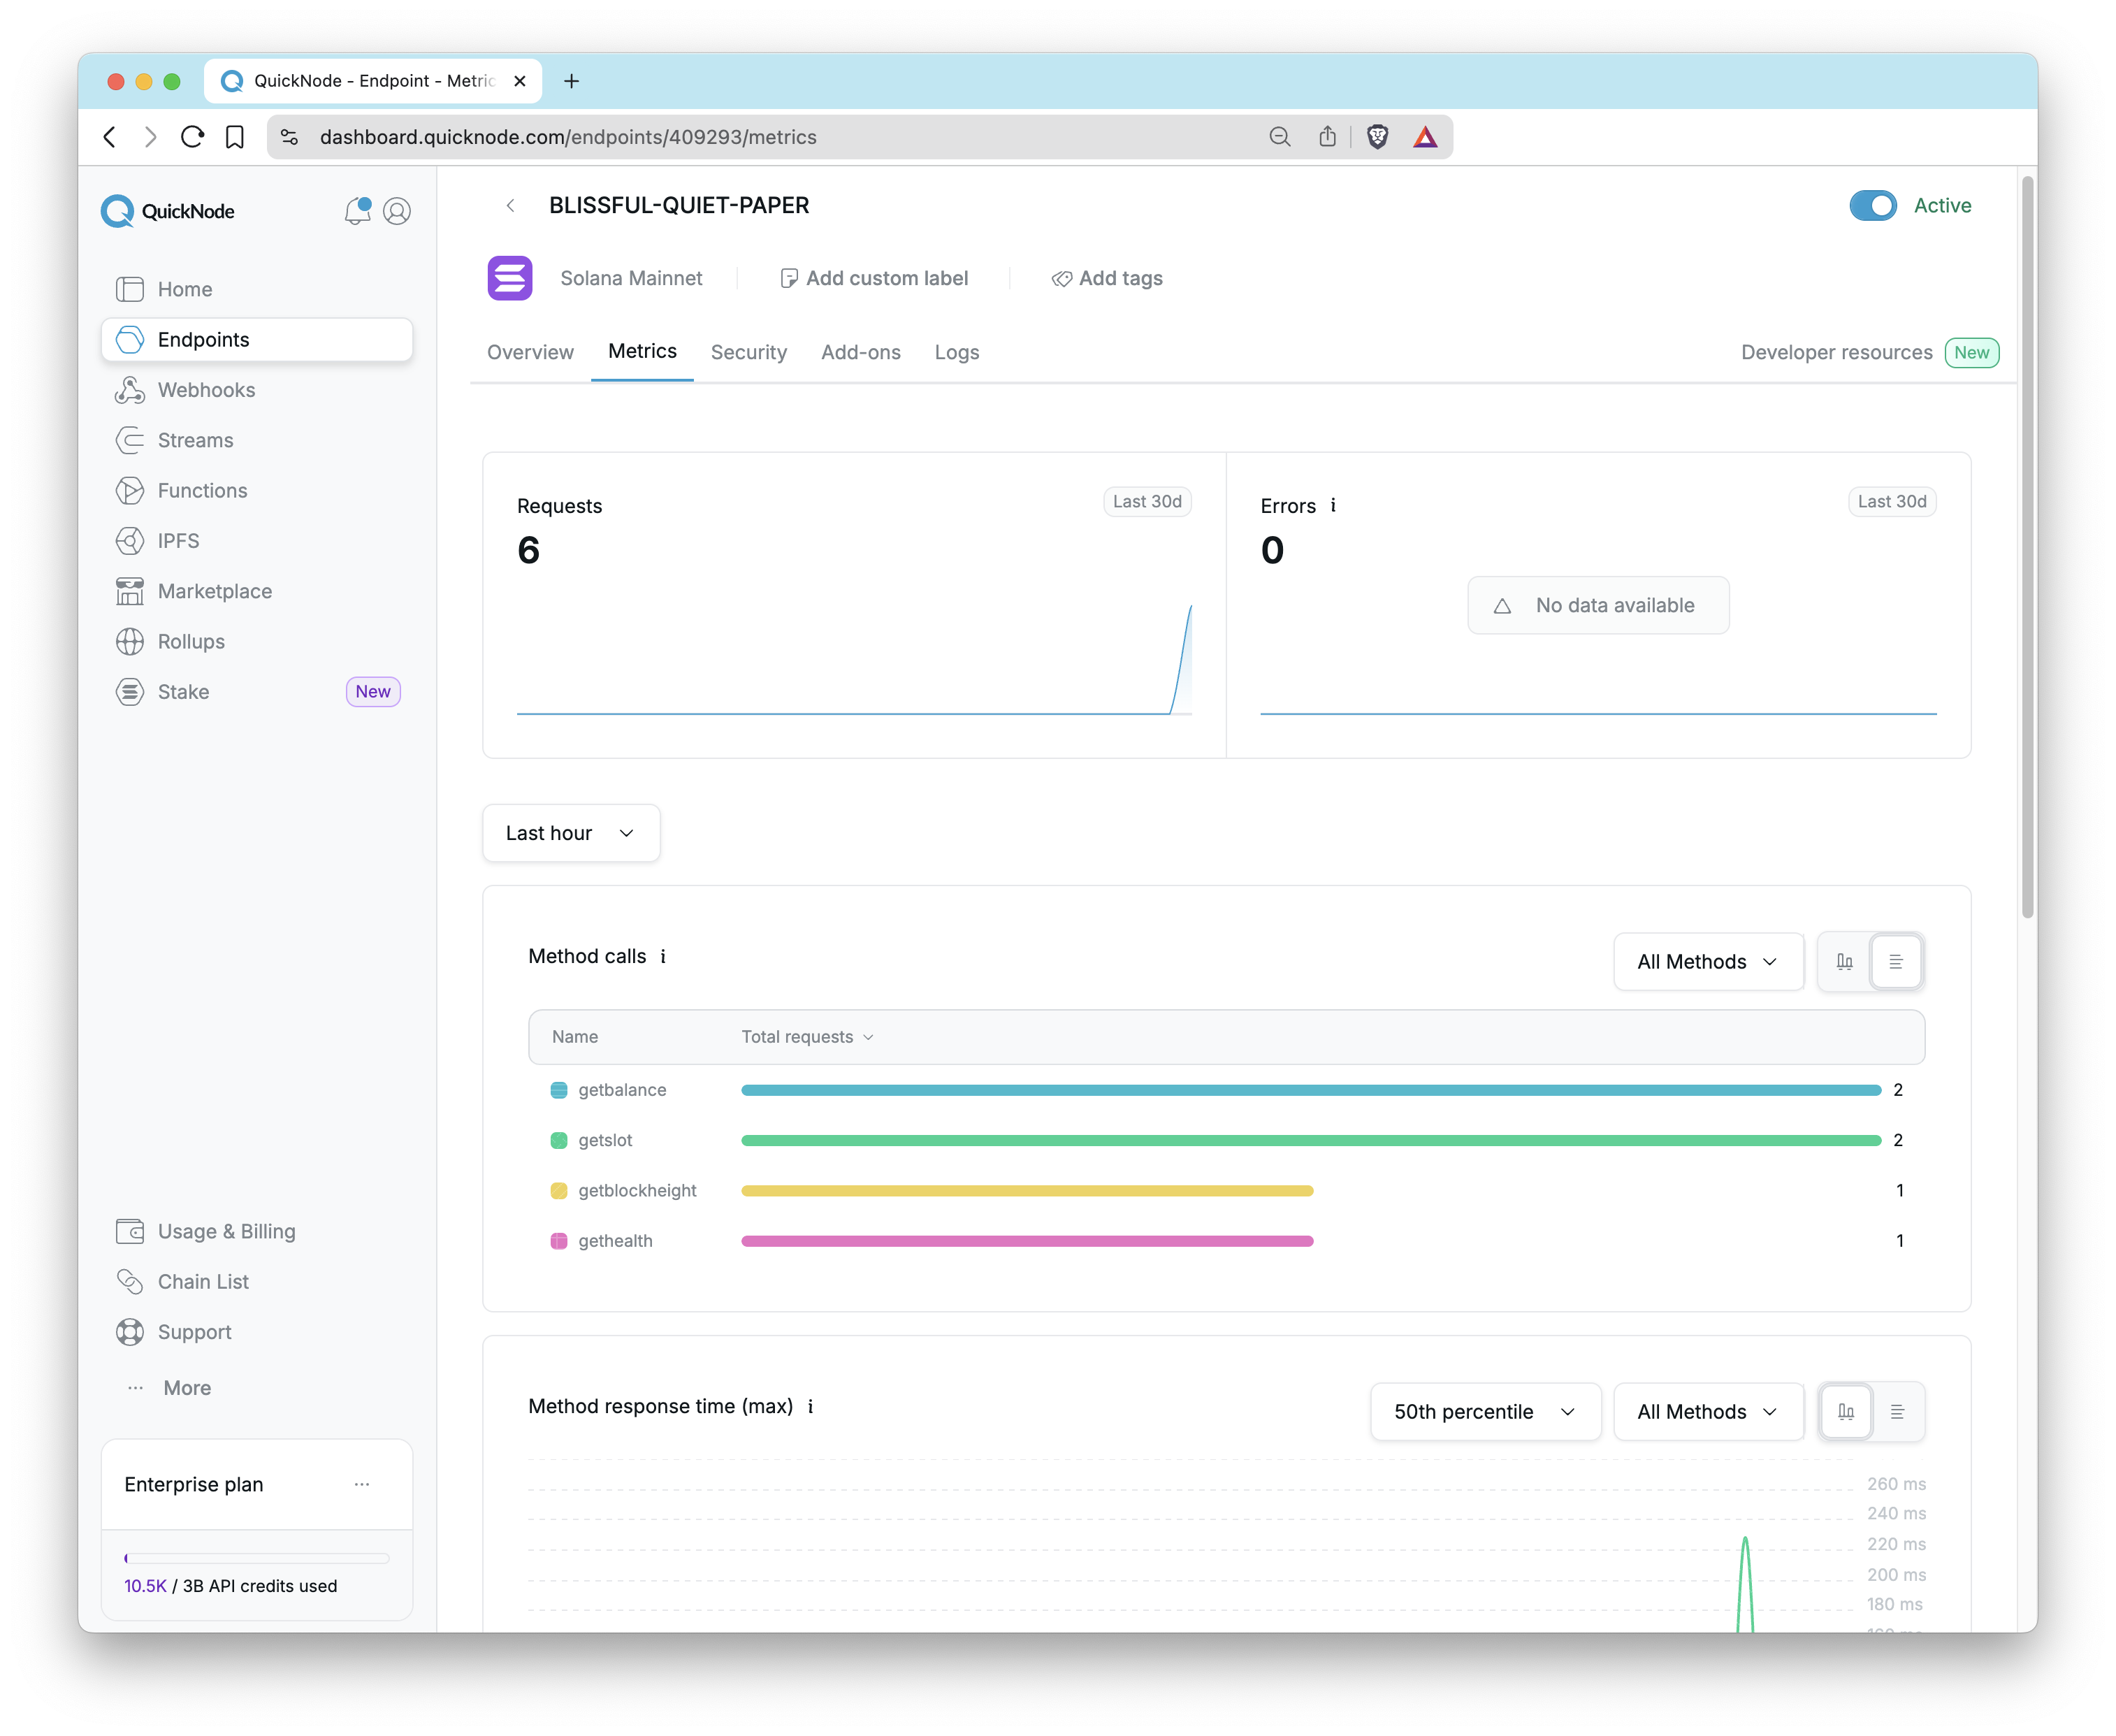Click the Method calls info icon
This screenshot has width=2116, height=1736.
pyautogui.click(x=663, y=956)
